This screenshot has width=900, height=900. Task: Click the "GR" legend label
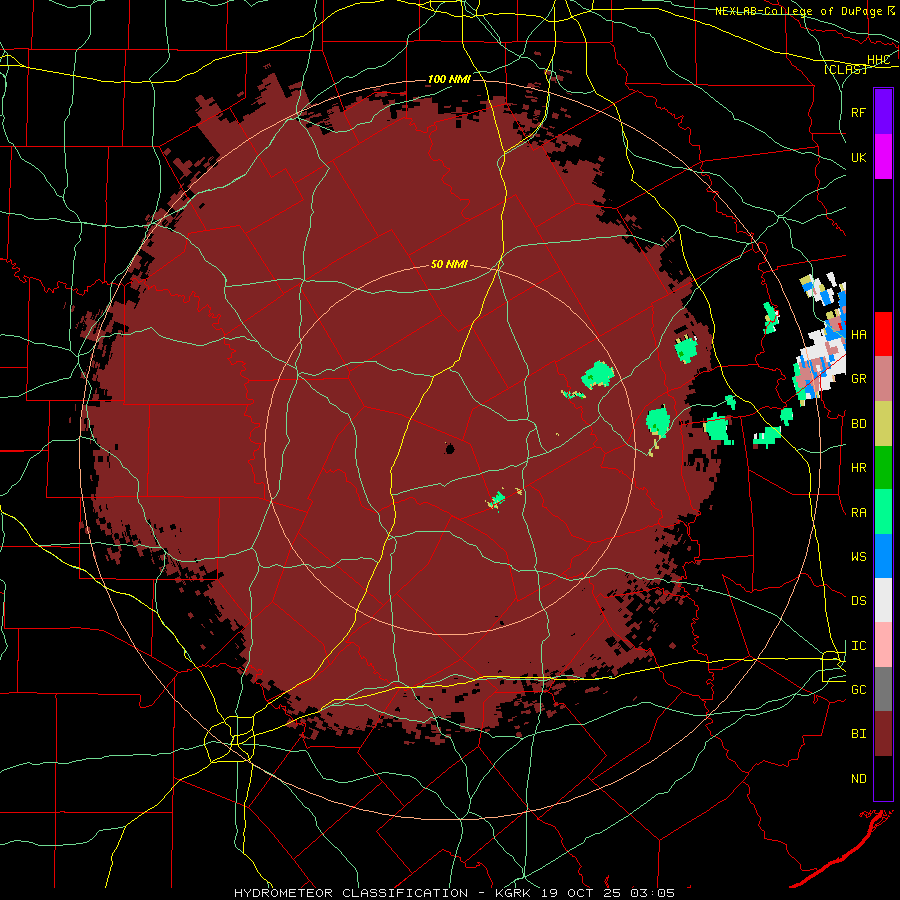pos(859,379)
